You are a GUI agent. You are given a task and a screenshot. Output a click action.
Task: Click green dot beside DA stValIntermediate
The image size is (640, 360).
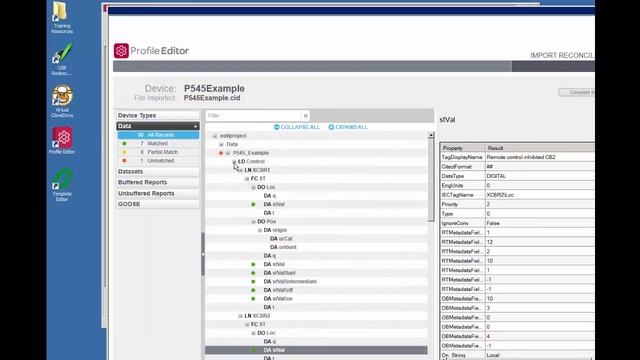click(253, 281)
